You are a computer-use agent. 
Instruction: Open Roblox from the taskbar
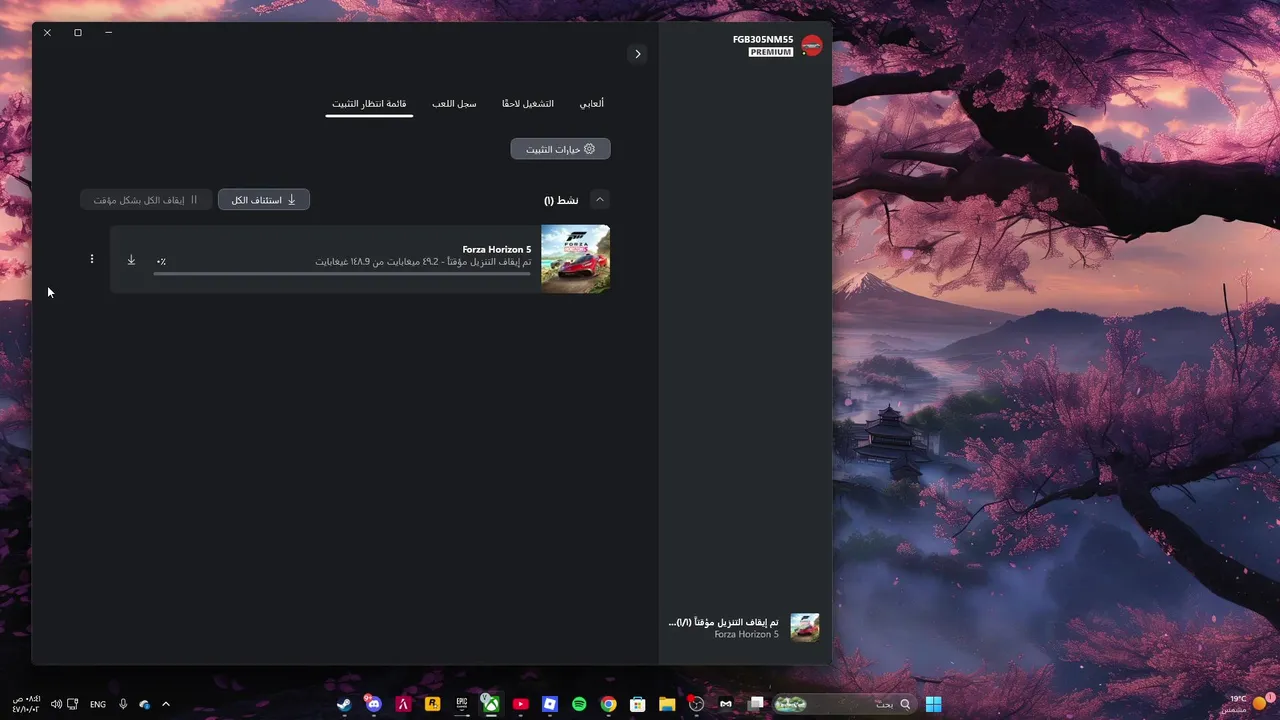550,704
